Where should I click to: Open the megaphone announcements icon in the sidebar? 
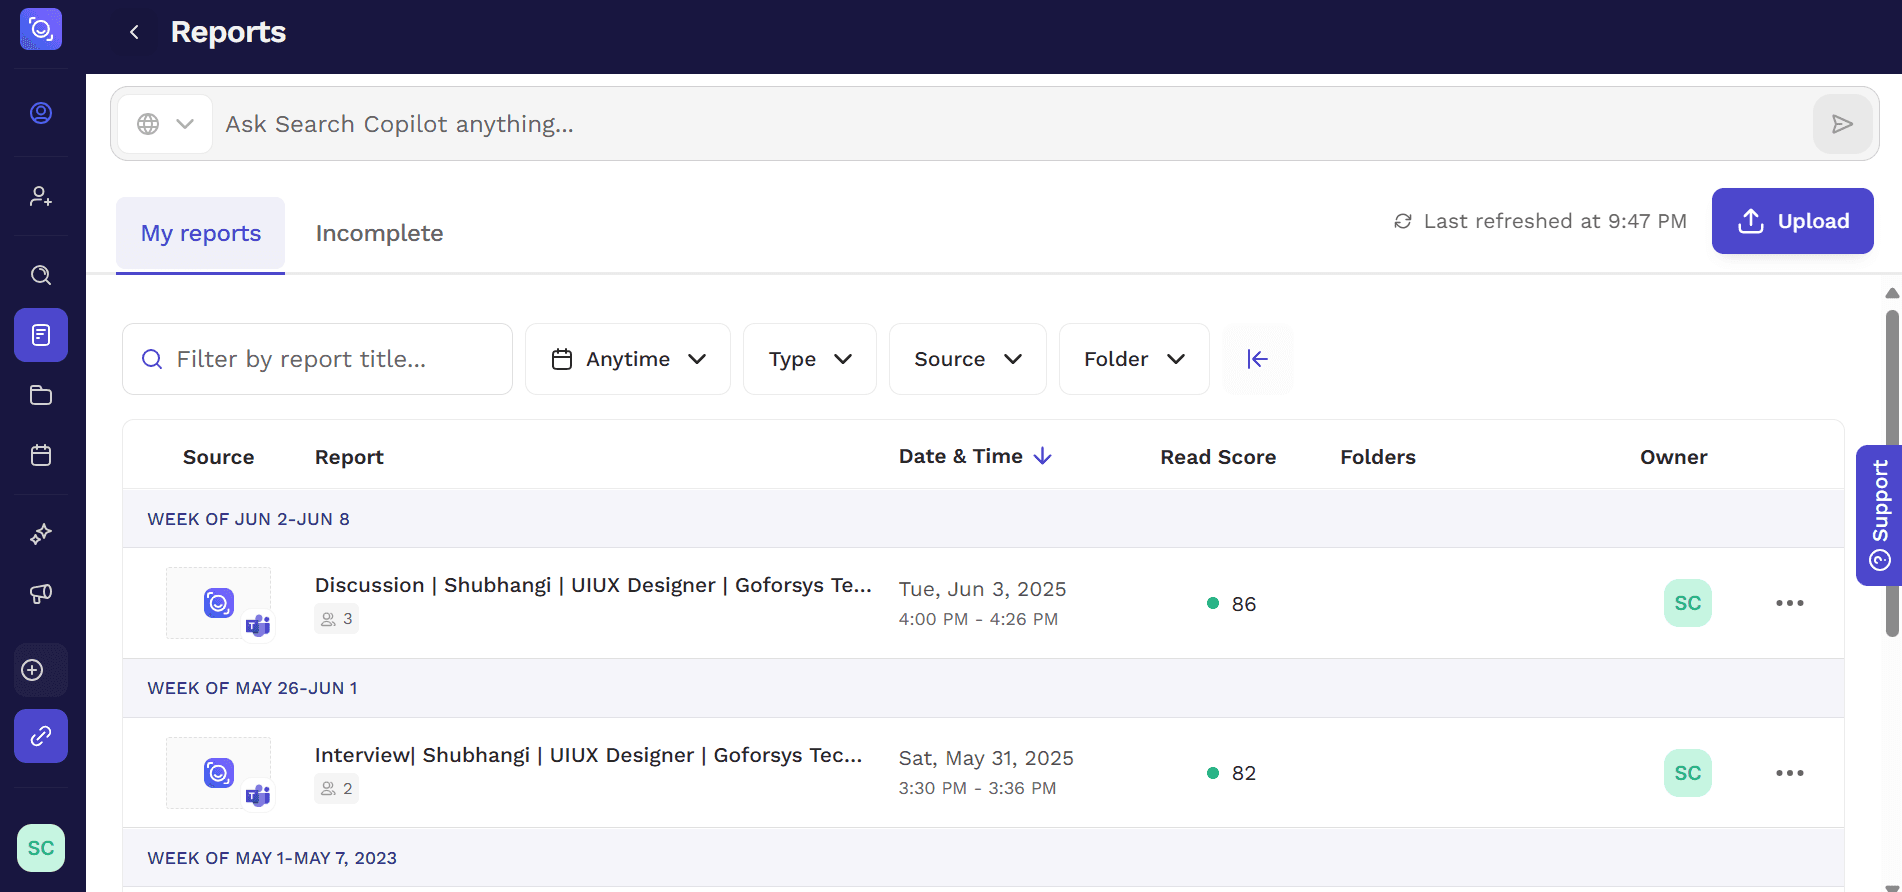(41, 594)
